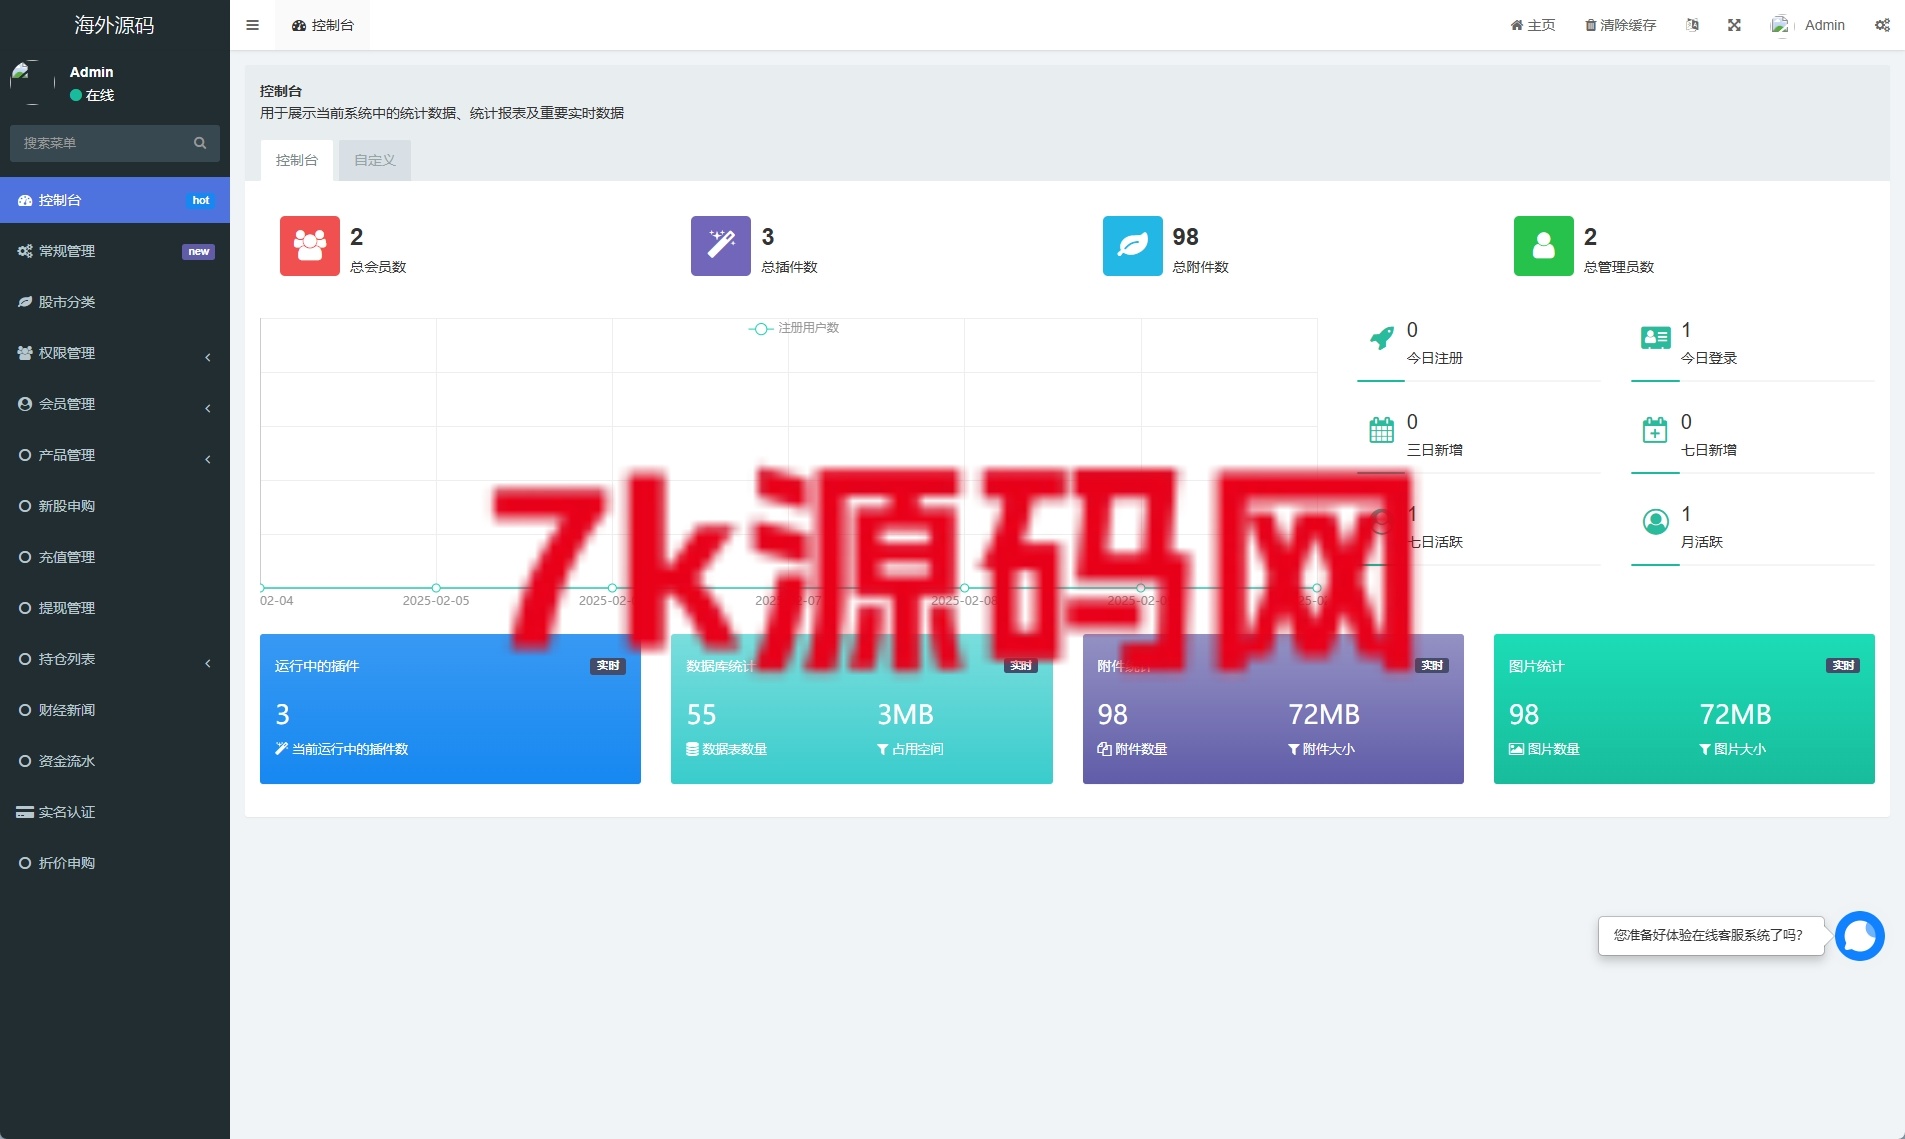Click the Admin avatar in the sidebar

(x=32, y=82)
